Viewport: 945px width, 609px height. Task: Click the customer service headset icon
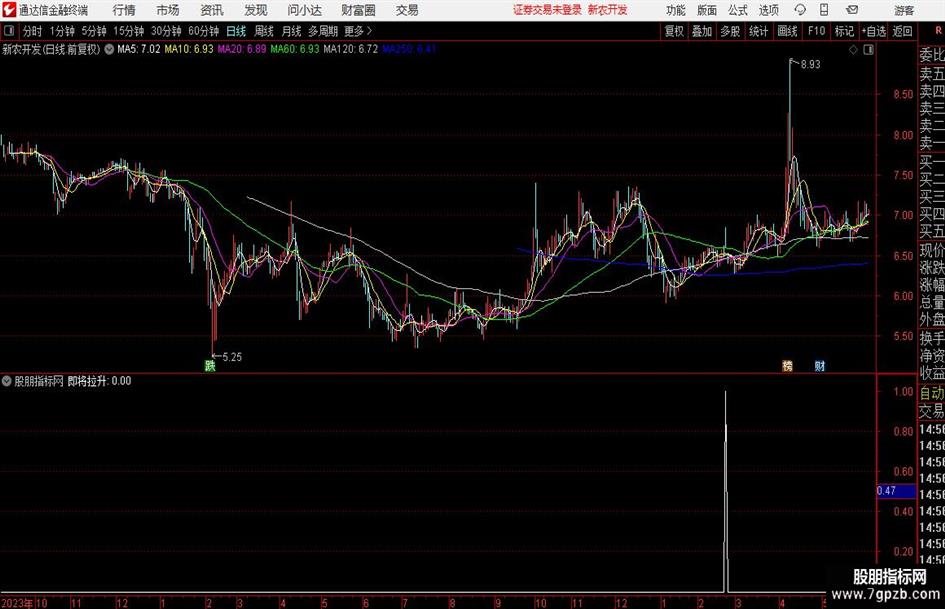point(800,10)
